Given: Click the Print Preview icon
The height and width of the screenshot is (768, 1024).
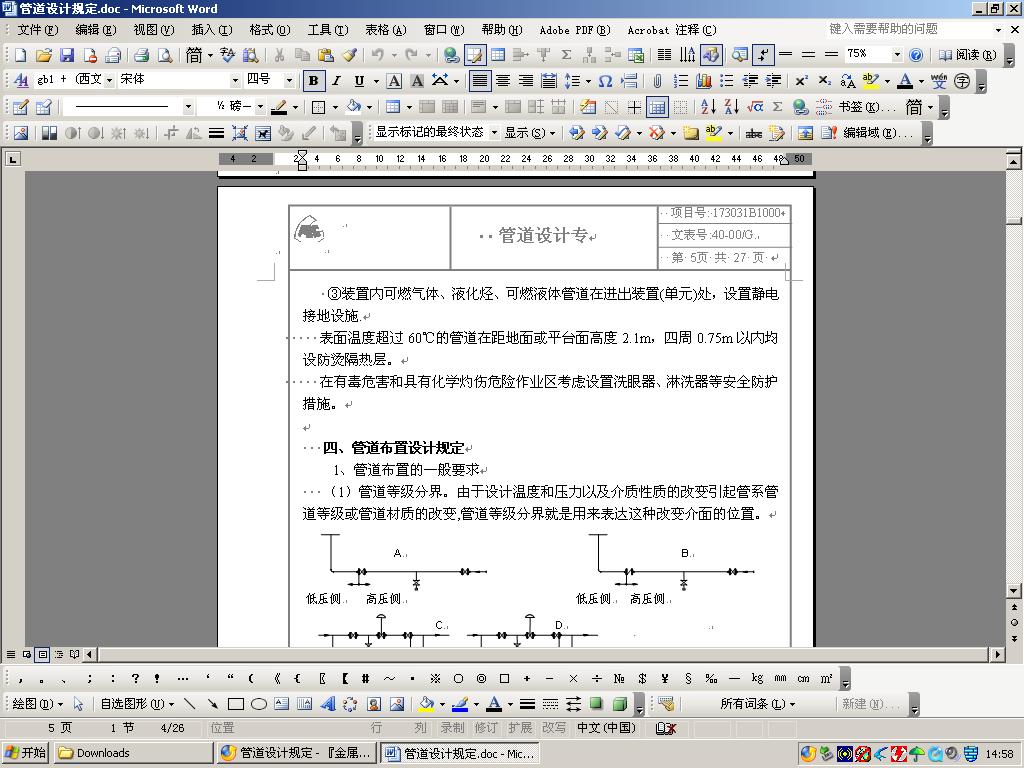Looking at the screenshot, I should pos(165,56).
